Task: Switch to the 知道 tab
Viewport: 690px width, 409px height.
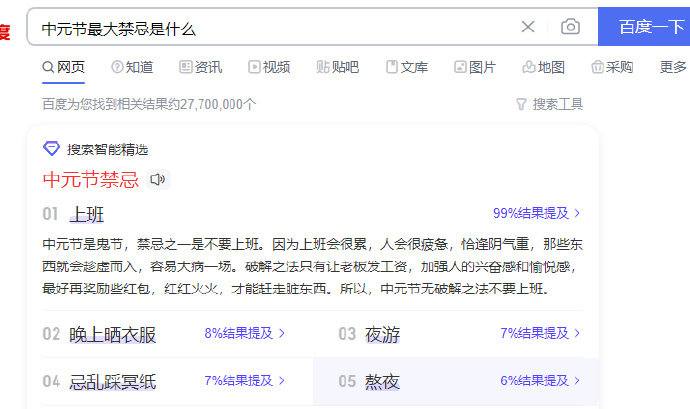Action: pos(132,67)
